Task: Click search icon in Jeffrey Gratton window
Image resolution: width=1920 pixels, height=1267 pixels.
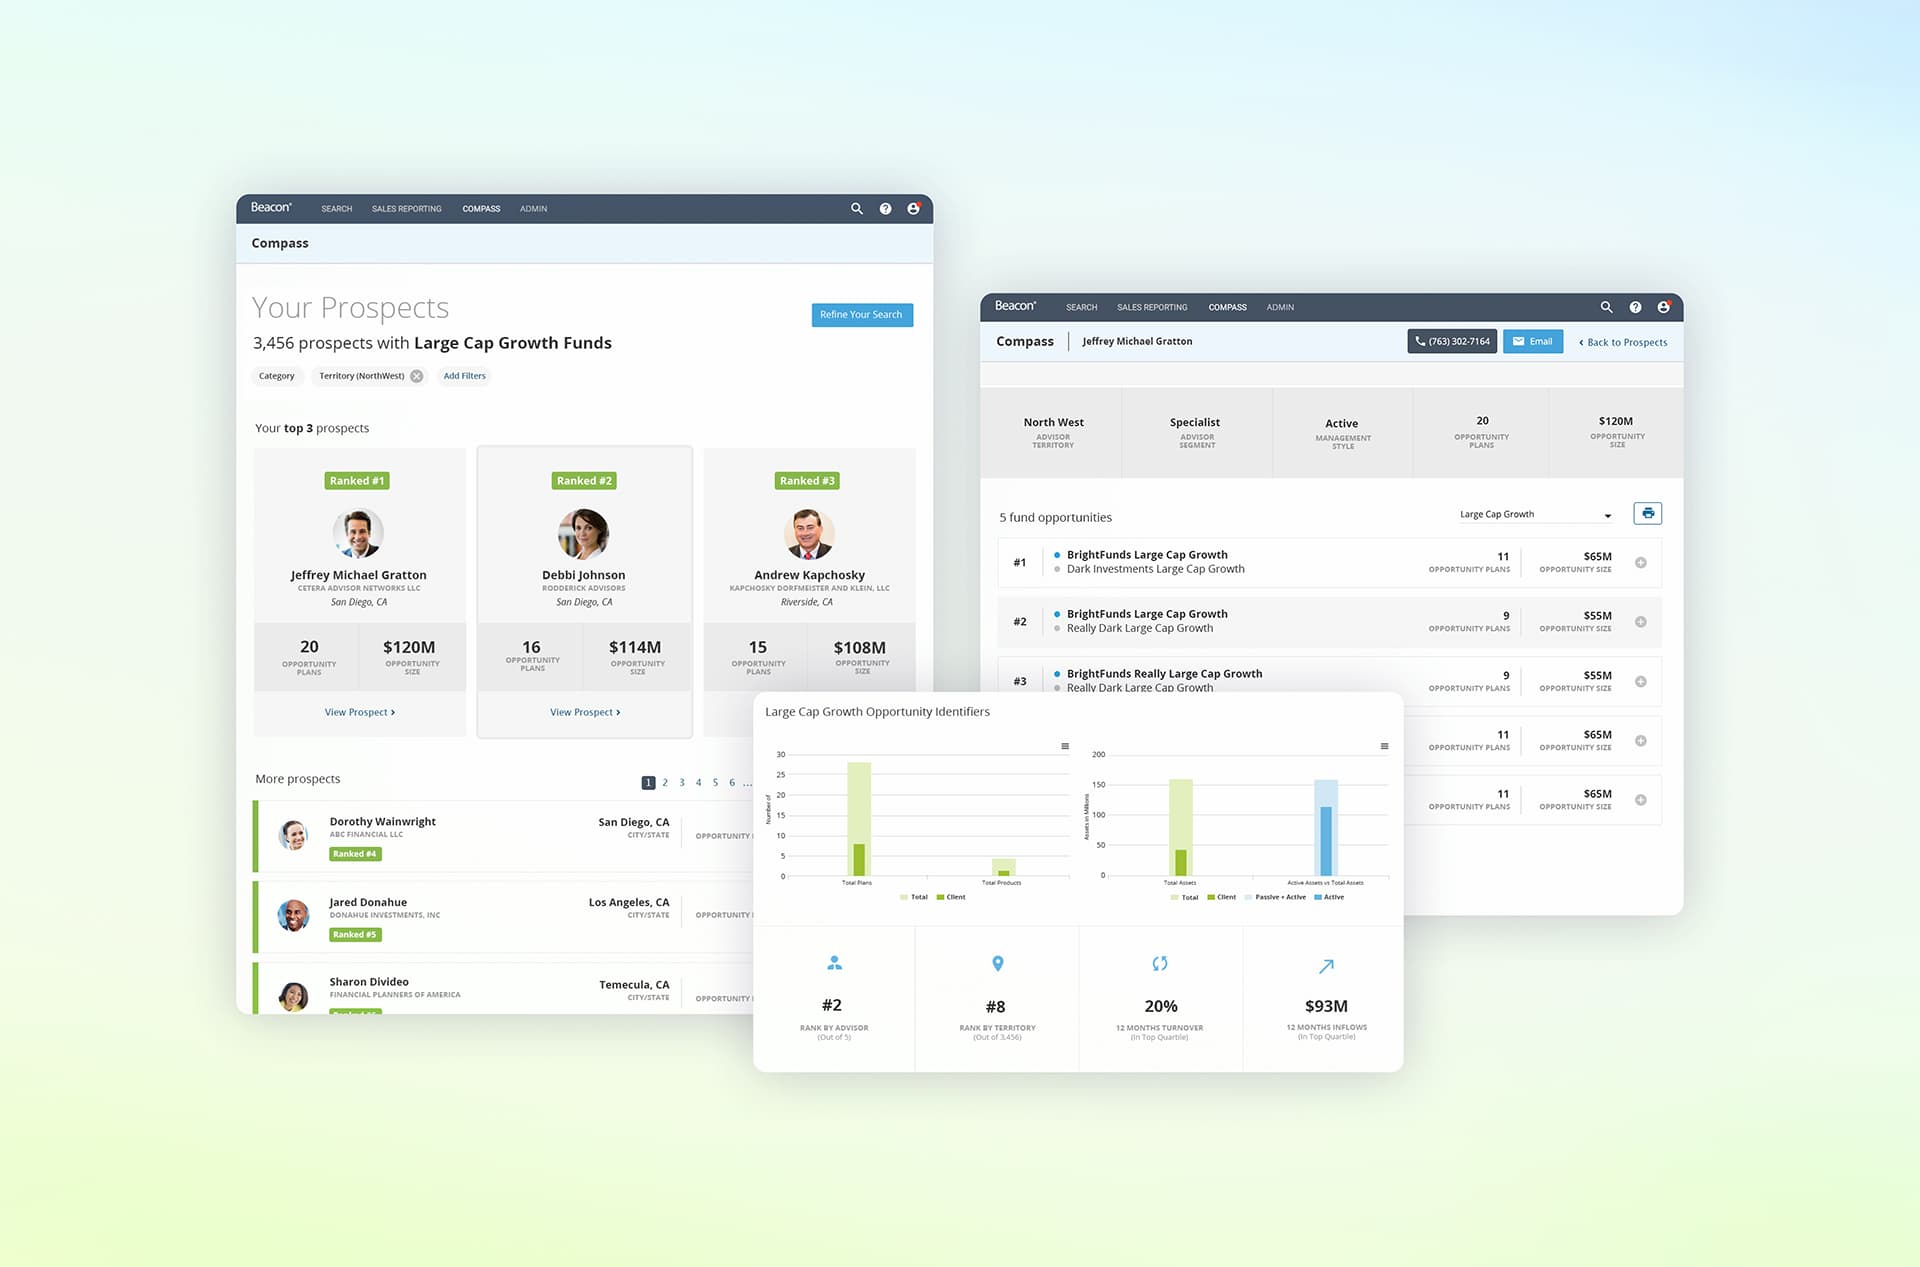Action: [x=1606, y=307]
